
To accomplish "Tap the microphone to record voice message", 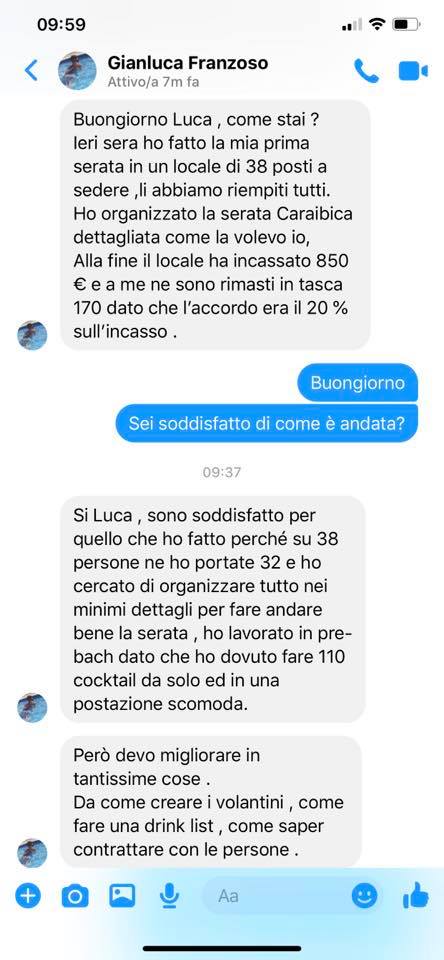I will click(x=169, y=897).
